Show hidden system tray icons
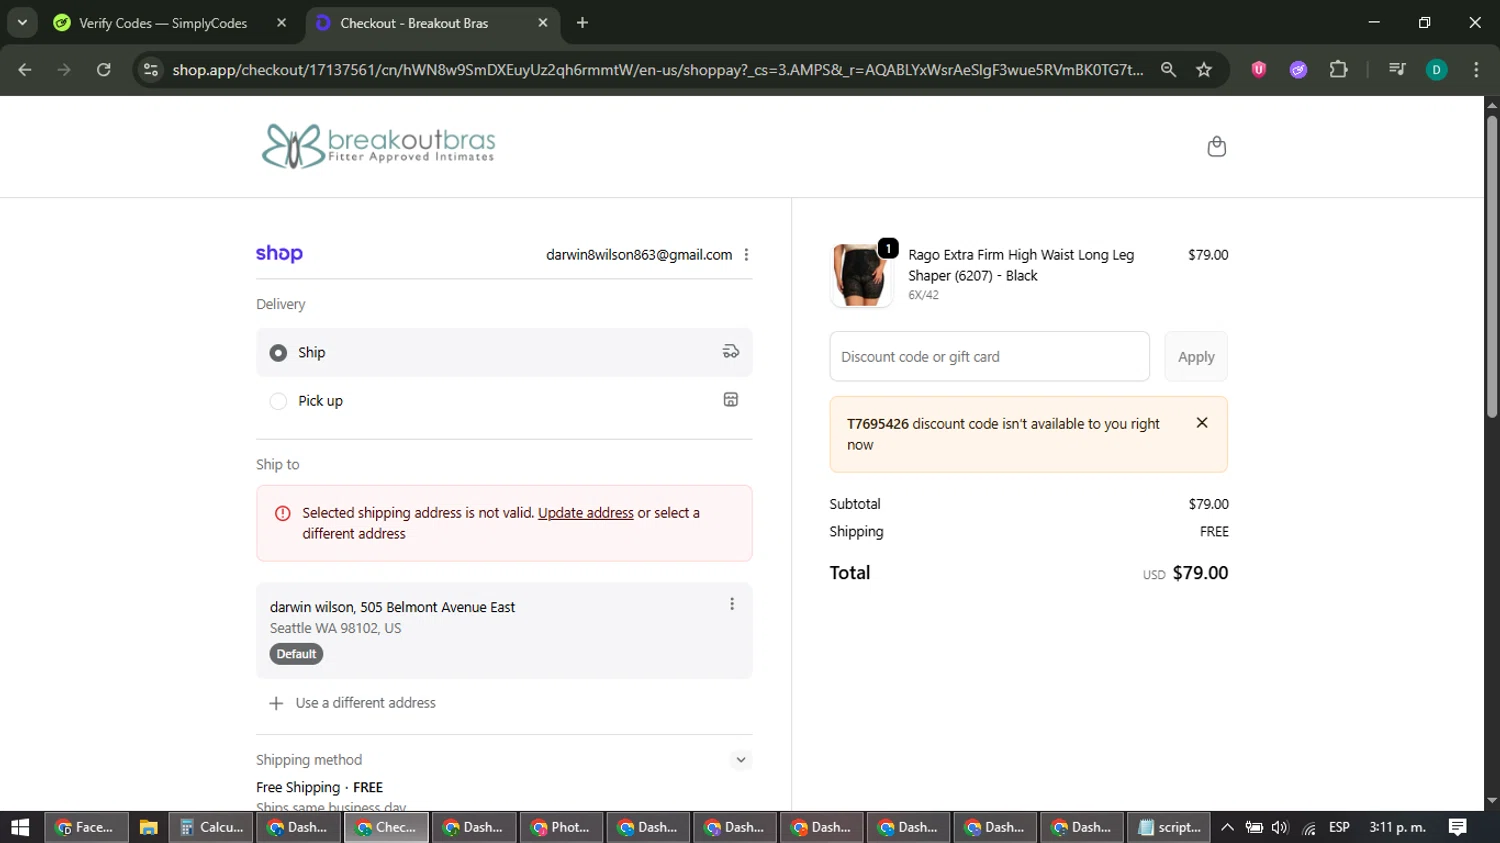 tap(1227, 827)
